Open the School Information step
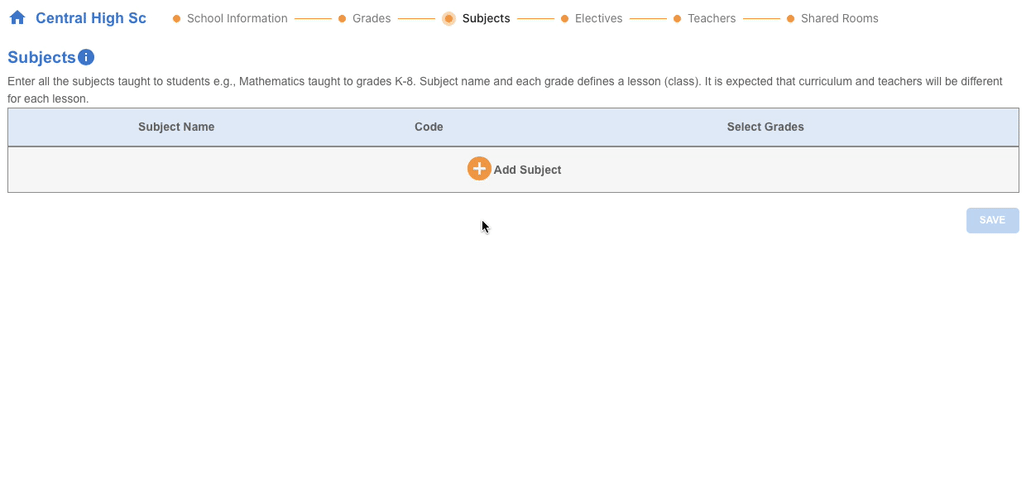Screen dimensions: 1031x480 [237, 18]
